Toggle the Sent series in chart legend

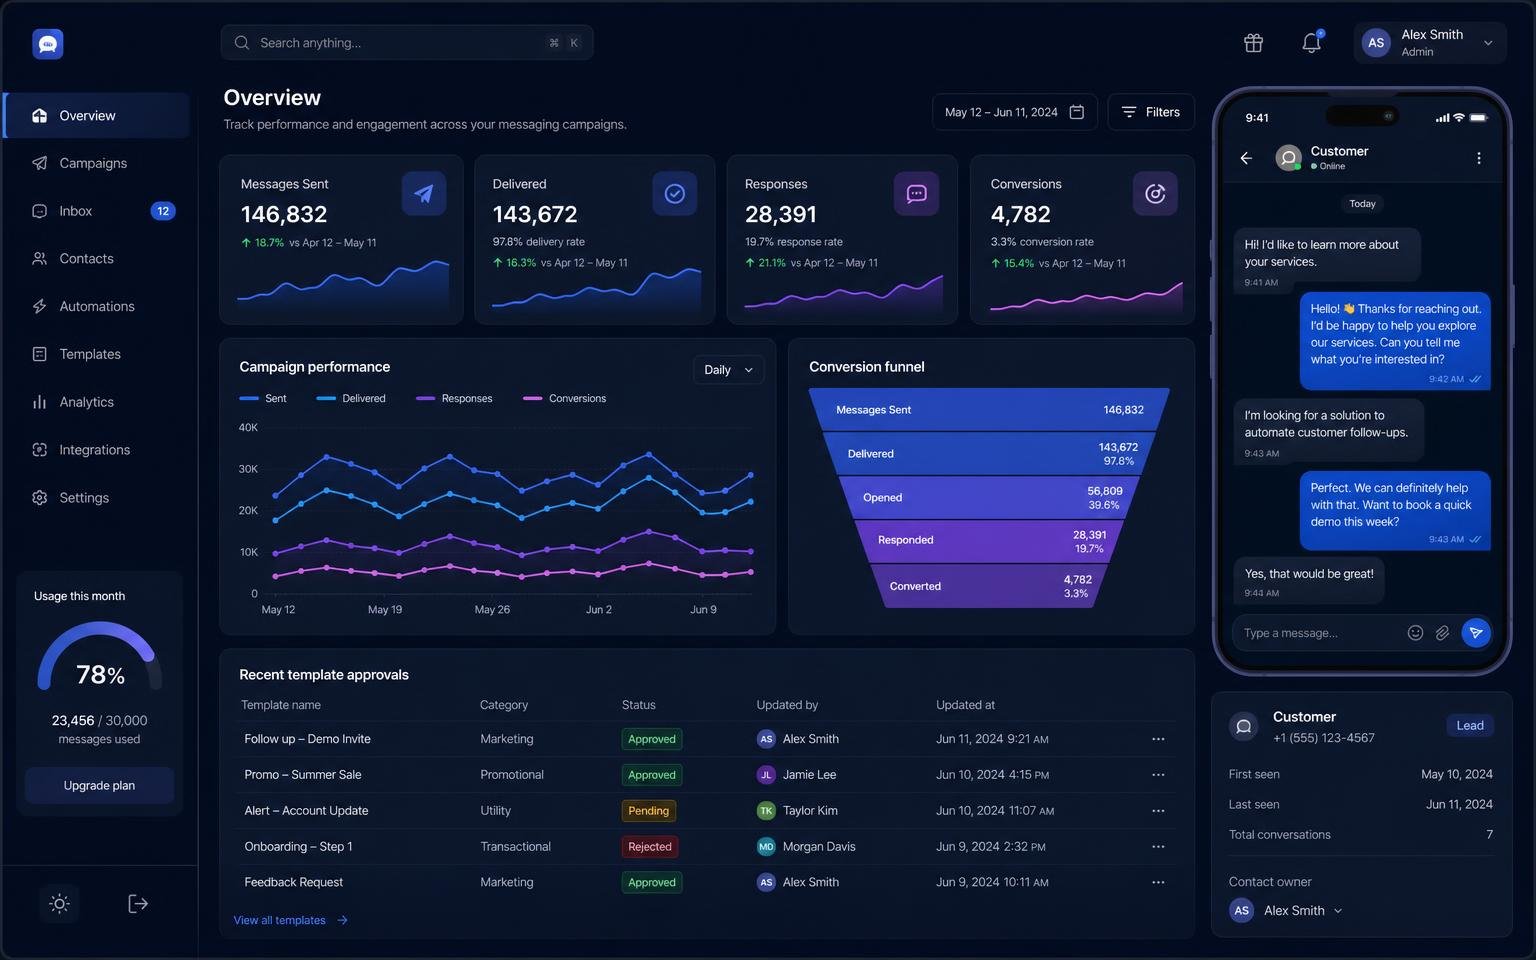tap(263, 398)
